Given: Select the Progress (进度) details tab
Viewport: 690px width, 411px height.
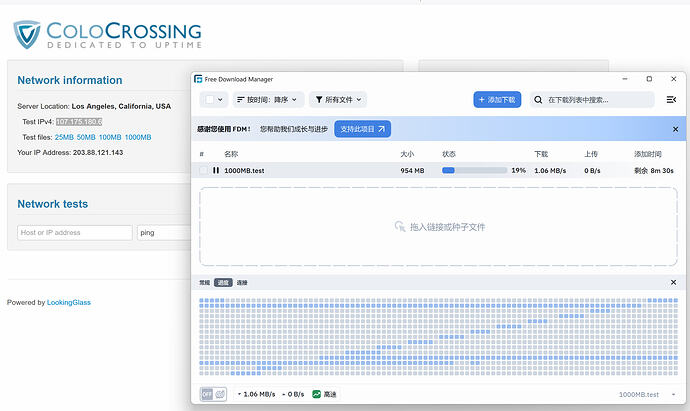Looking at the screenshot, I should point(223,283).
